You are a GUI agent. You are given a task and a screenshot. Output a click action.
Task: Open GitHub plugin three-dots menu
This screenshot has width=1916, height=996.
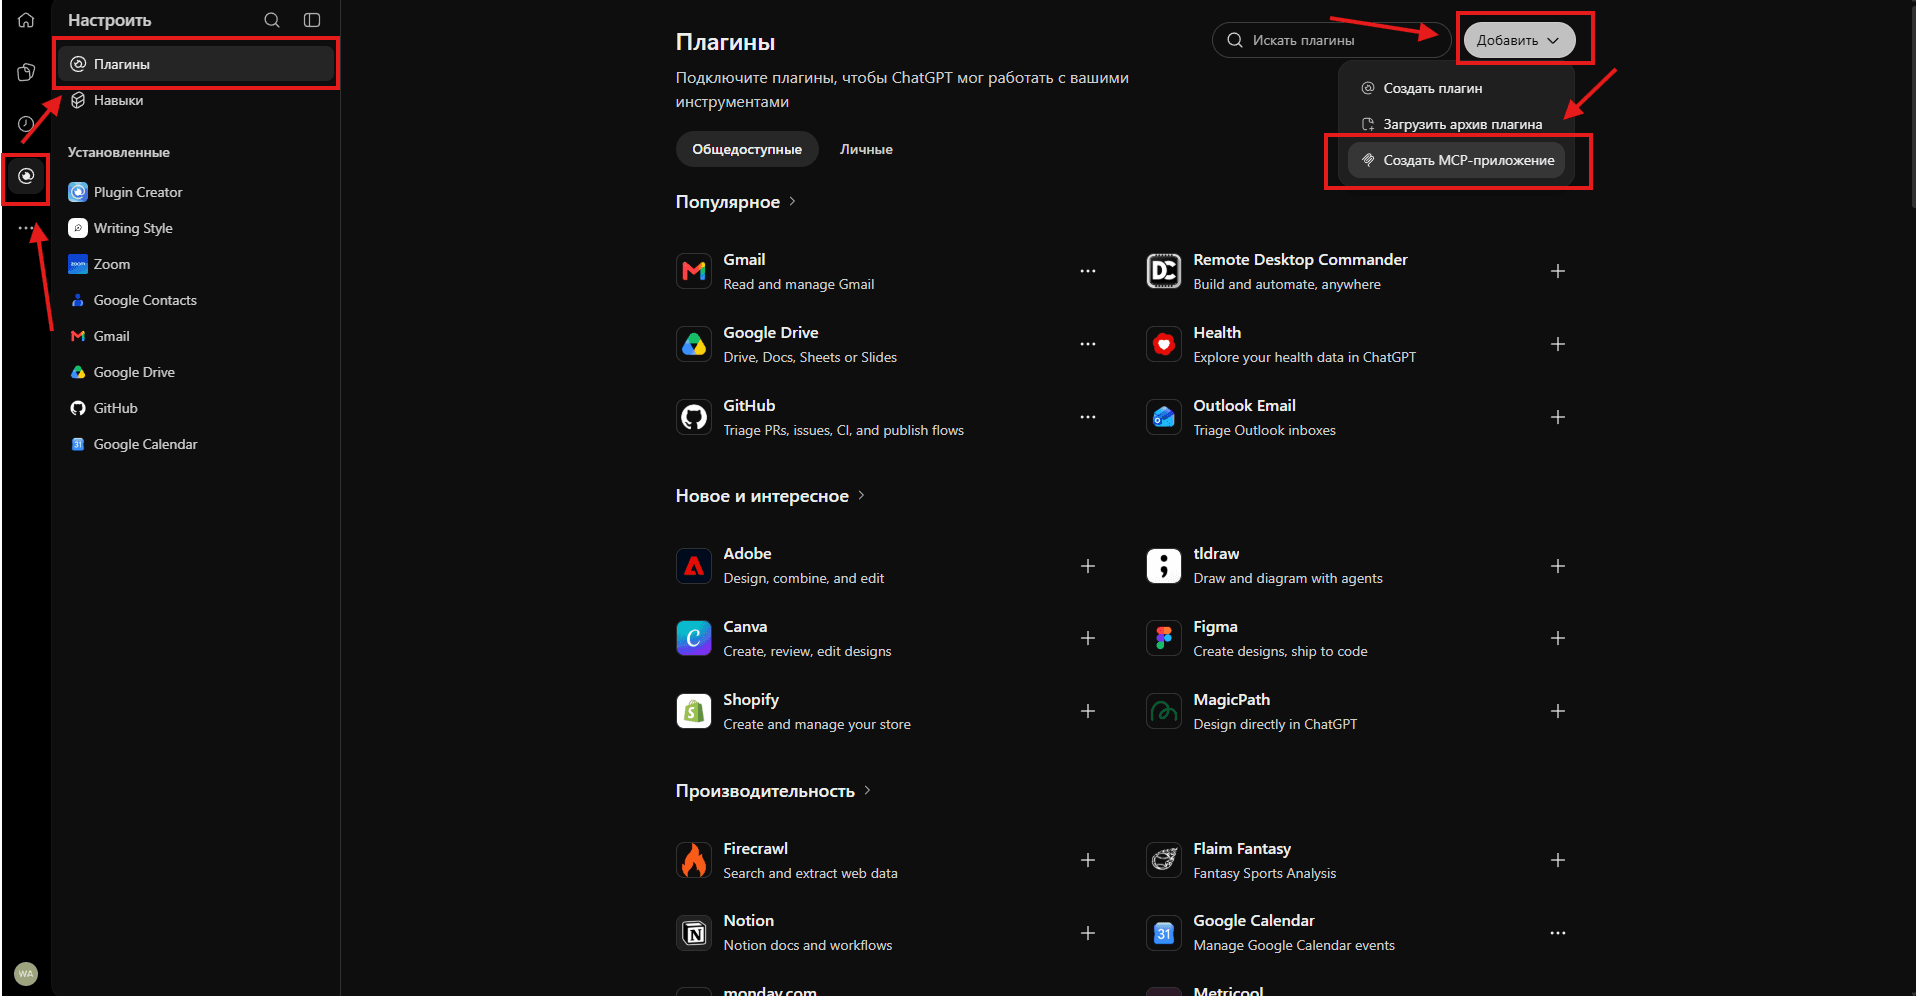(x=1088, y=417)
